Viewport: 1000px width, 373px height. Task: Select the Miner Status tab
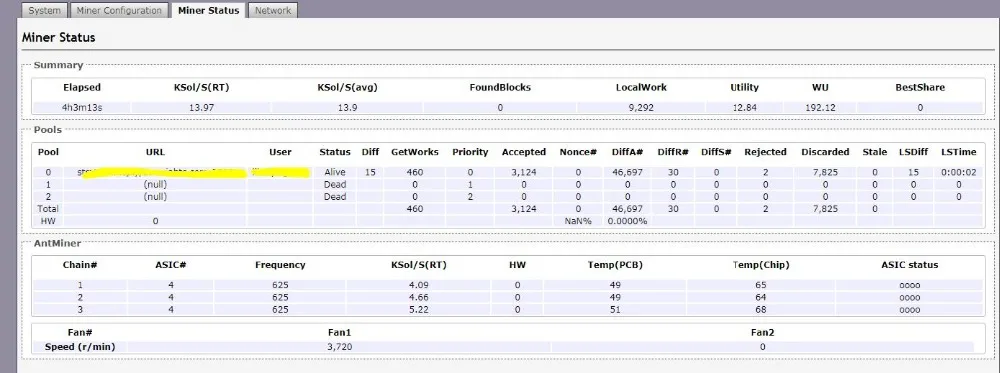[x=209, y=10]
